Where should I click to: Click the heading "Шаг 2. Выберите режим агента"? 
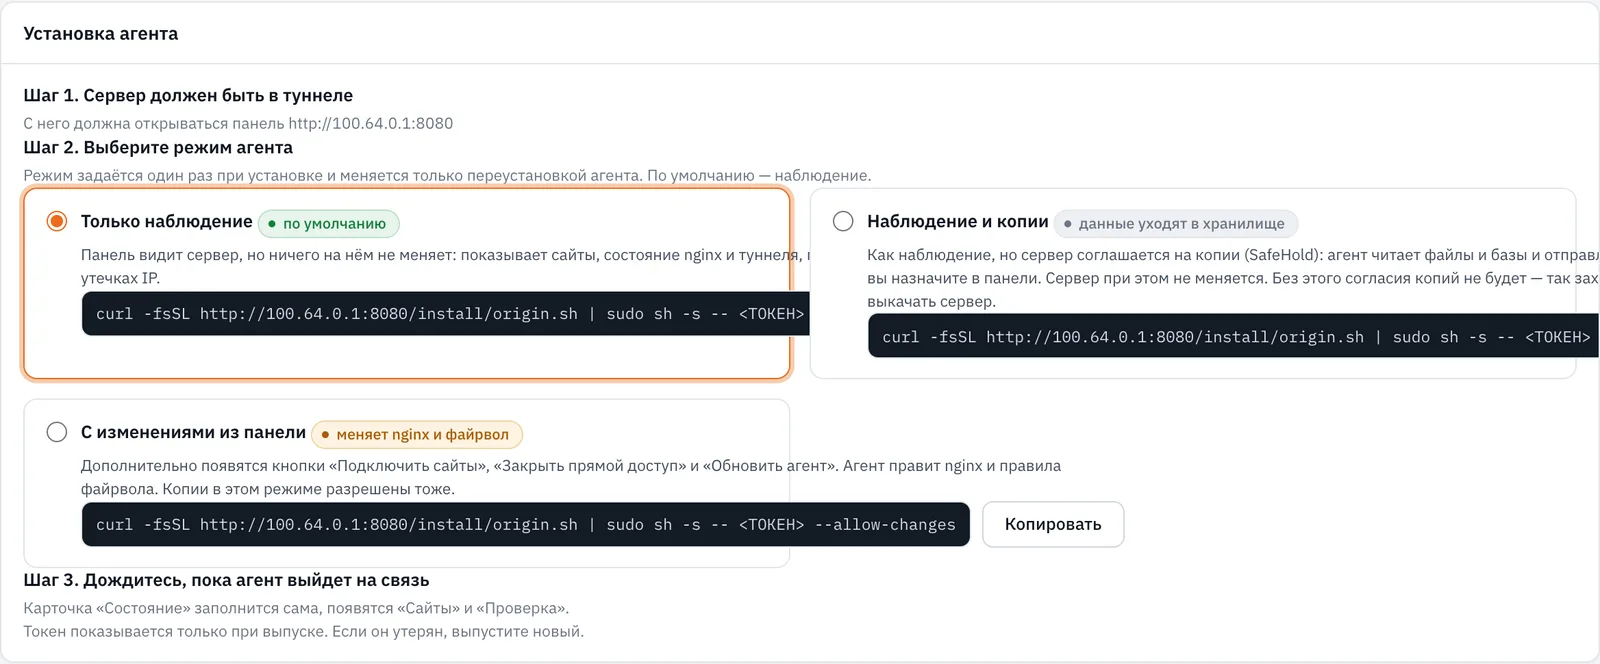(158, 147)
